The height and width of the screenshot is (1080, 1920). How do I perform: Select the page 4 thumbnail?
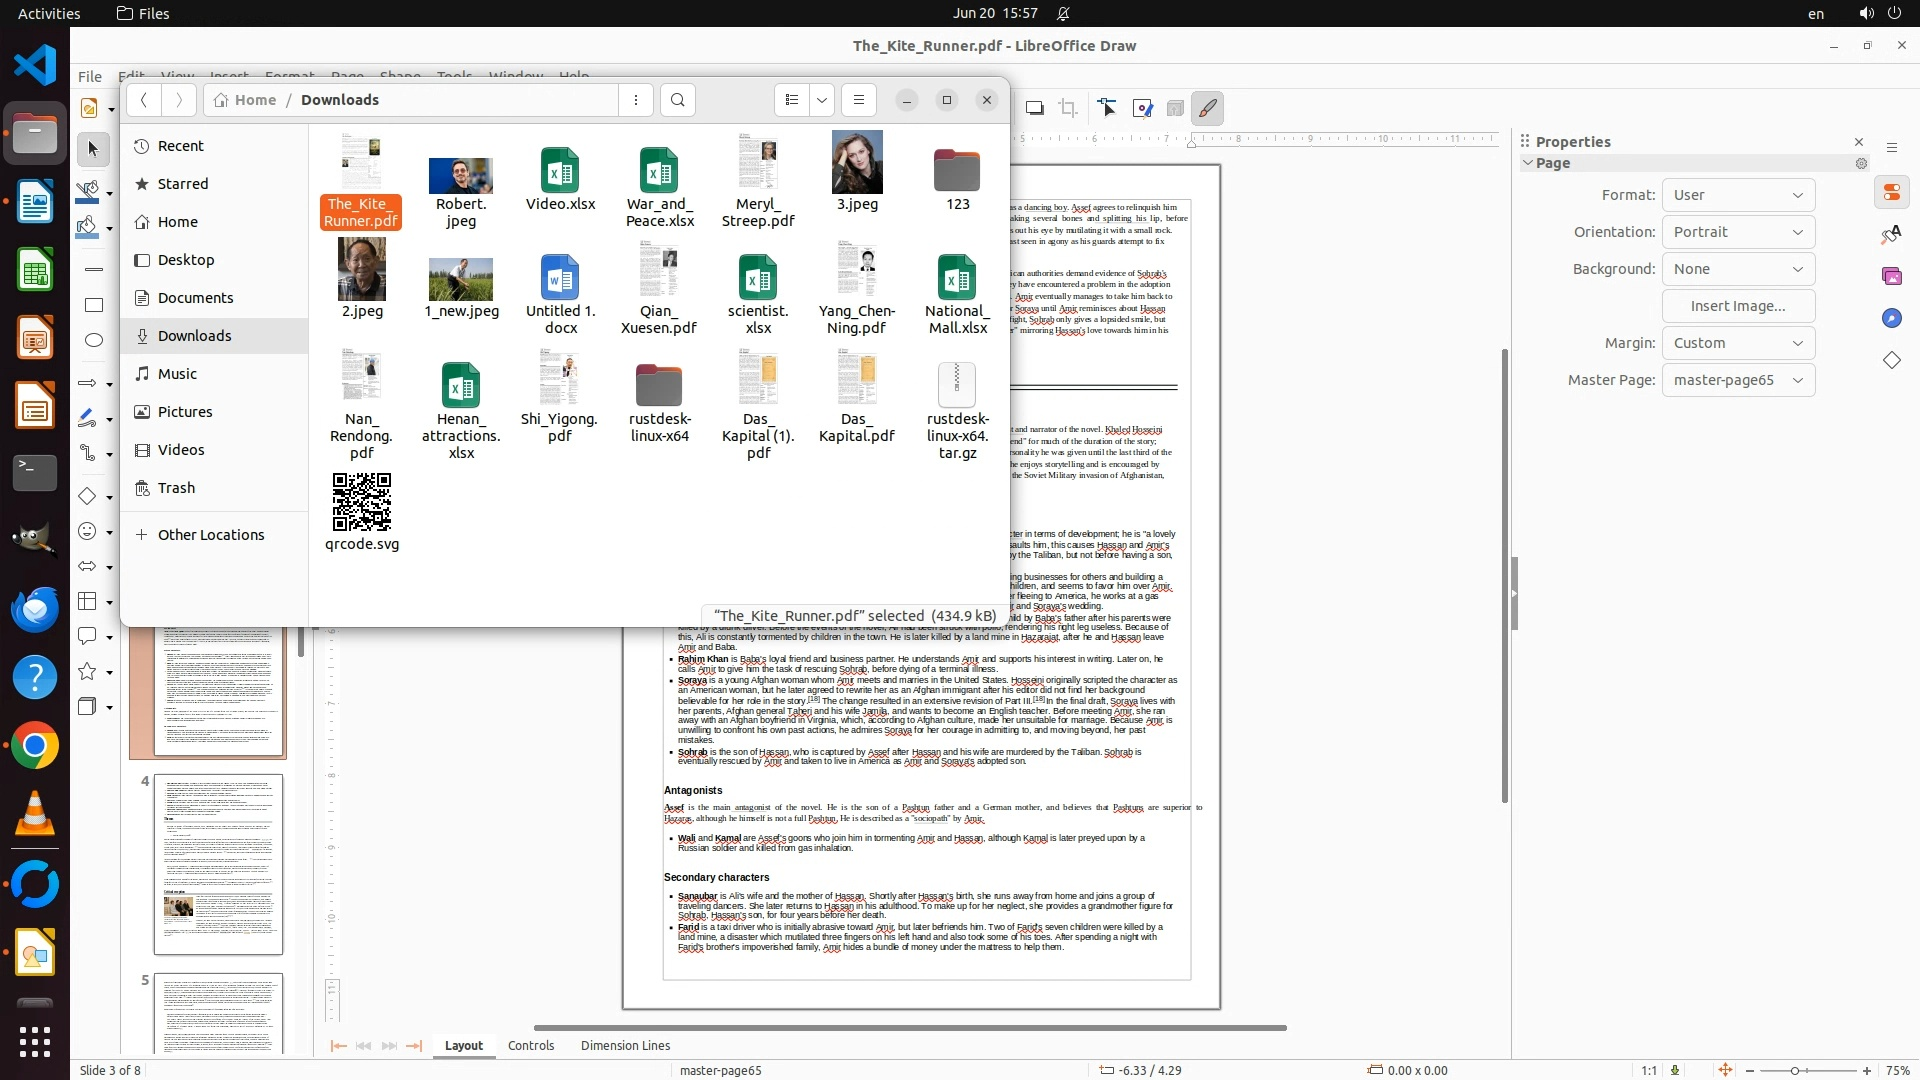218,864
